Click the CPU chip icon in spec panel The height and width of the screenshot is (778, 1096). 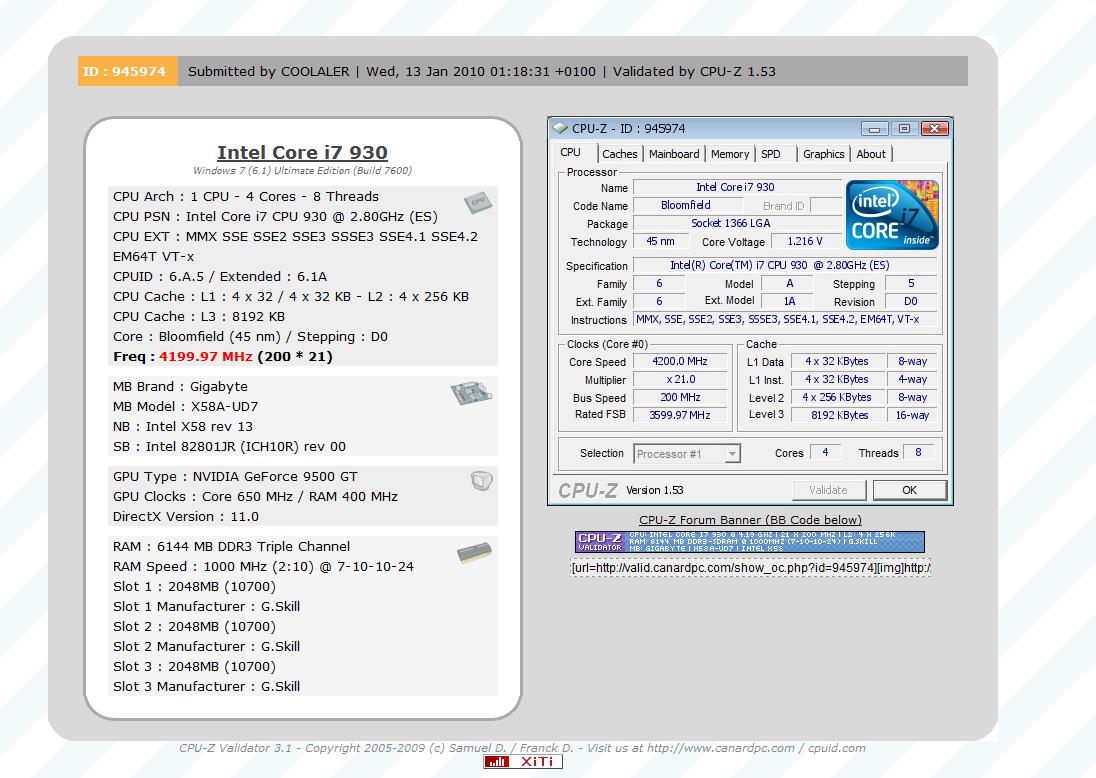tap(478, 203)
